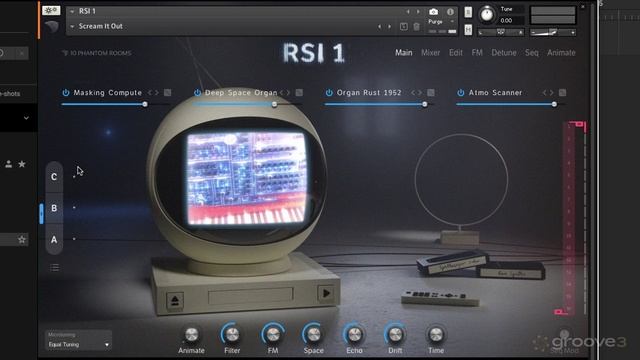Switch to the Main tab
640x360 pixels.
coord(403,53)
